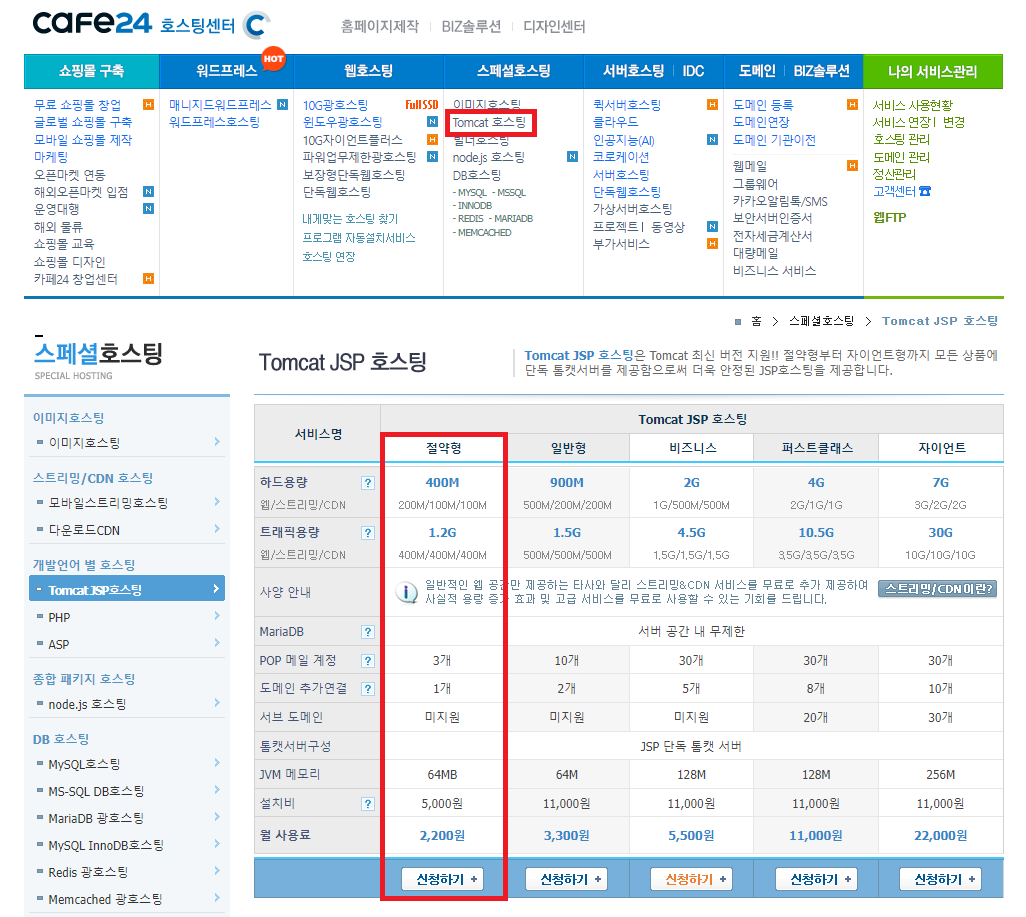Click 스페셜호스팅 in breadcrumb
Screen dimensions: 1026x917
[x=821, y=321]
